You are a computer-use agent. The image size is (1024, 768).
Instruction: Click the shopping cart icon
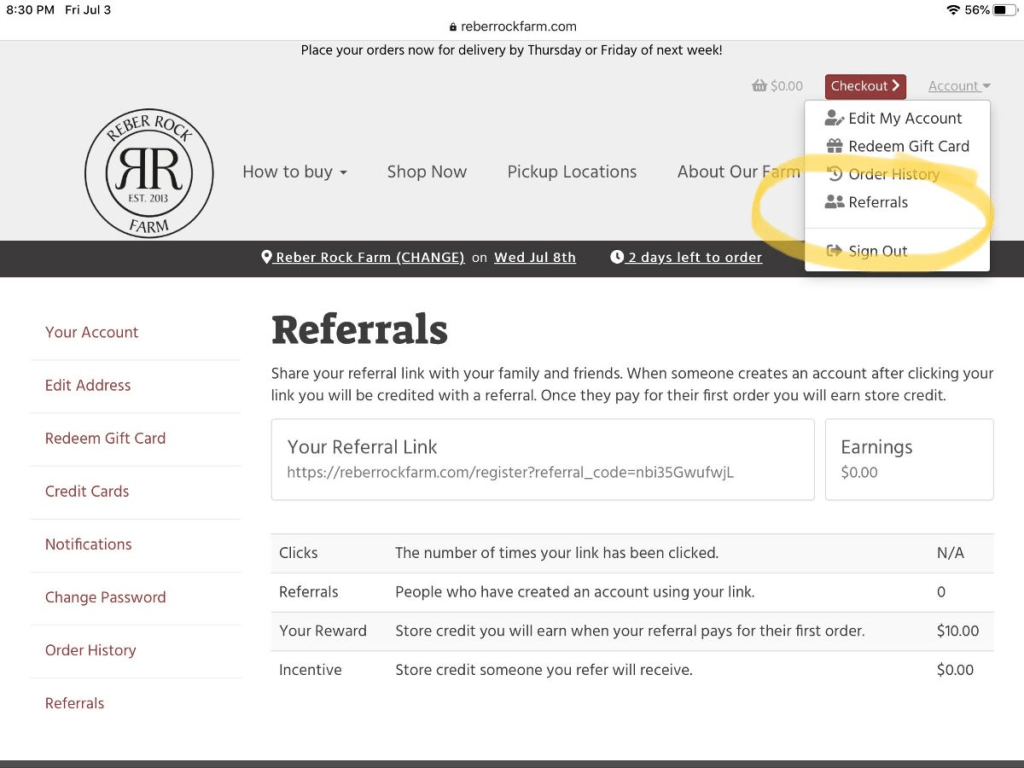point(759,86)
